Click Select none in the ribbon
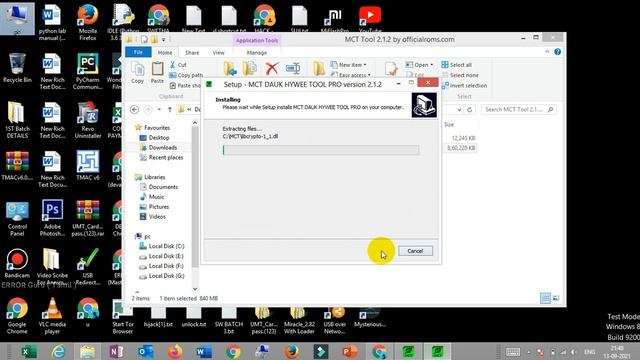The height and width of the screenshot is (360, 640). pyautogui.click(x=460, y=75)
